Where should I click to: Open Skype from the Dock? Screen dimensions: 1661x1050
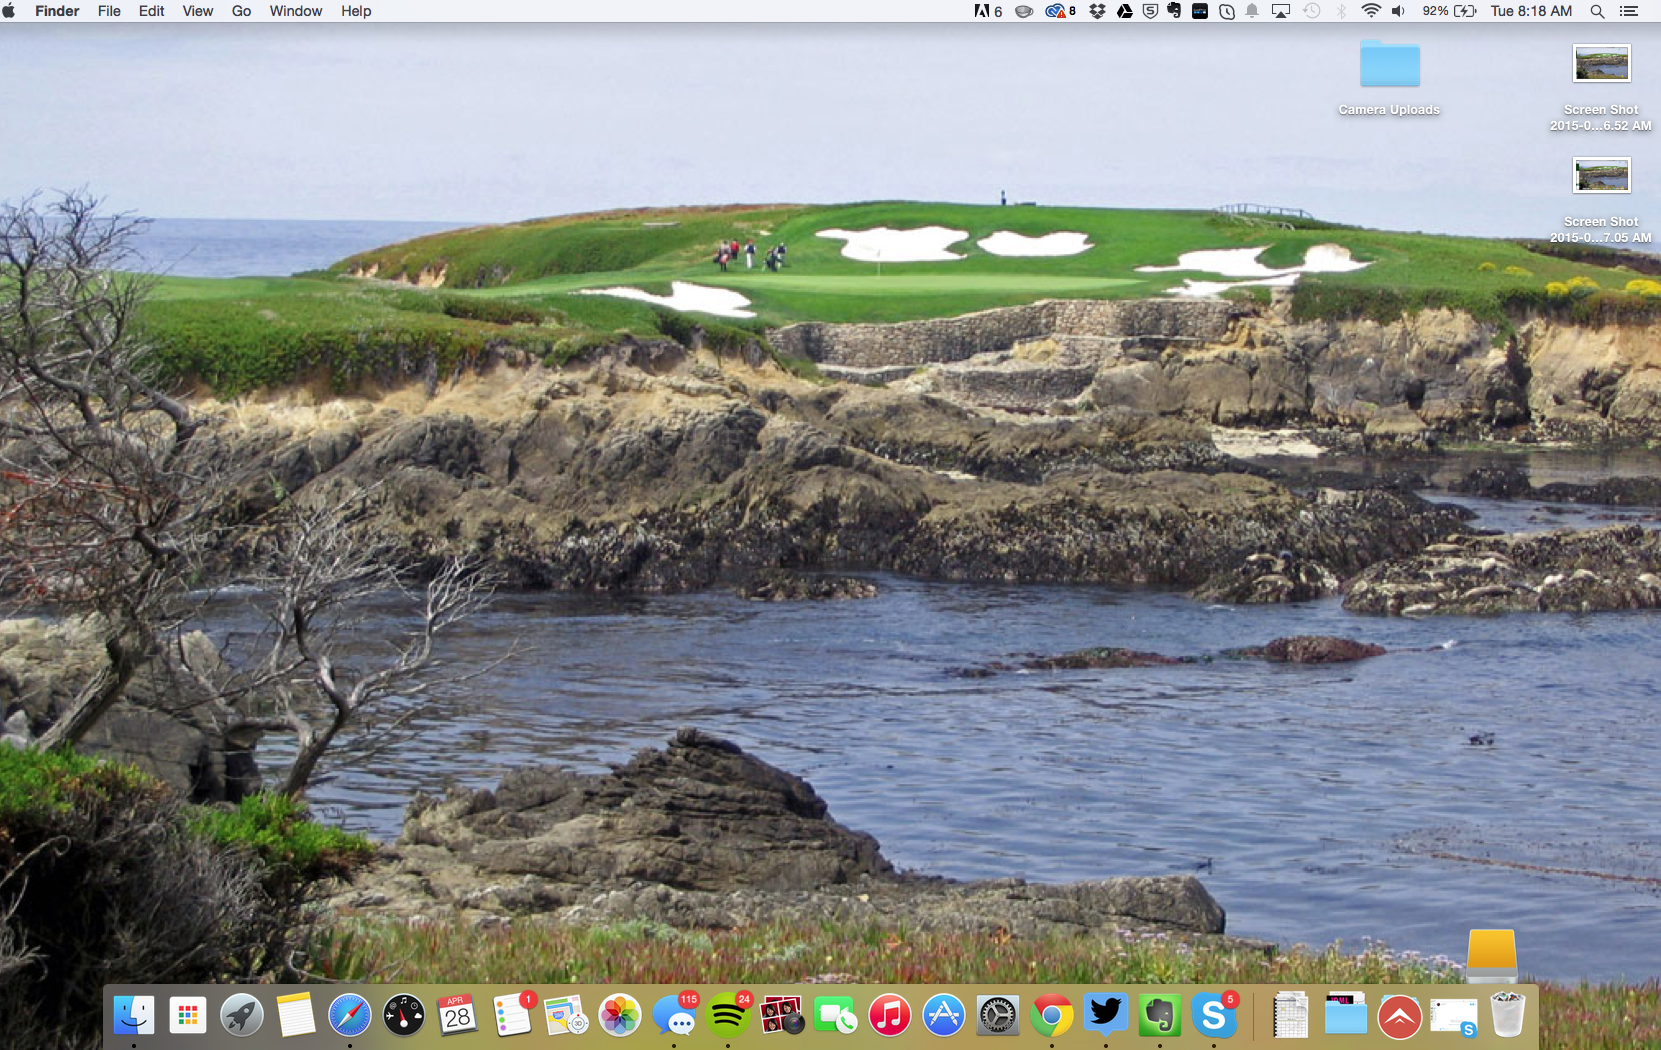1213,1016
